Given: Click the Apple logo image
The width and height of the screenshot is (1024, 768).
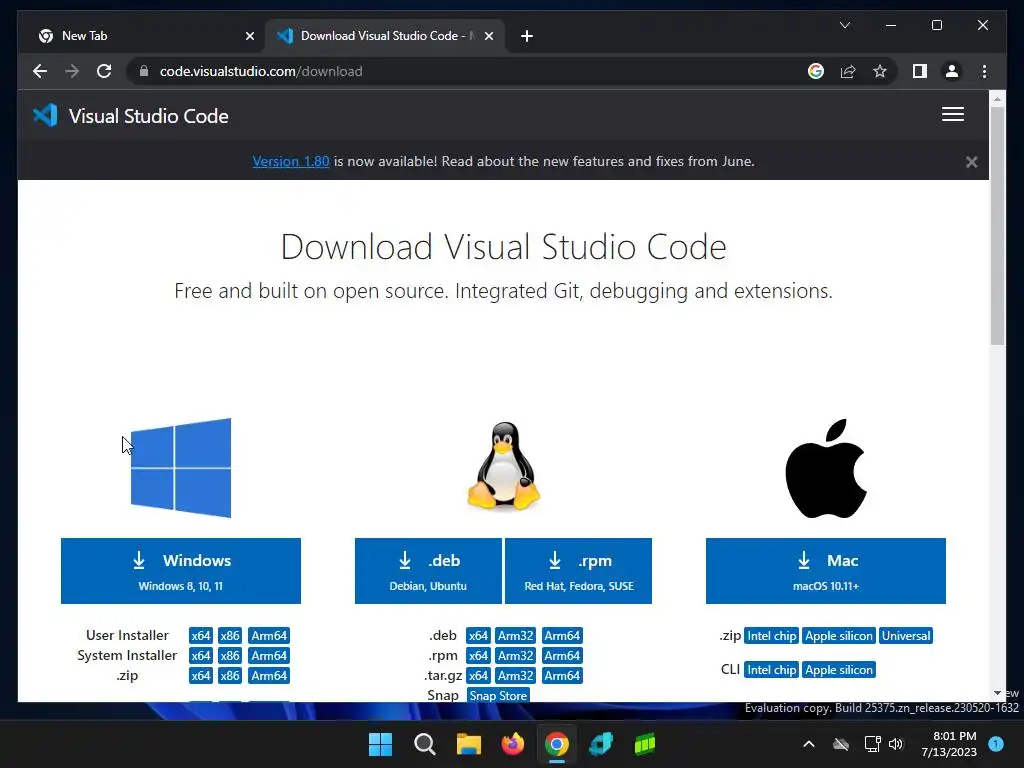Looking at the screenshot, I should coord(826,468).
